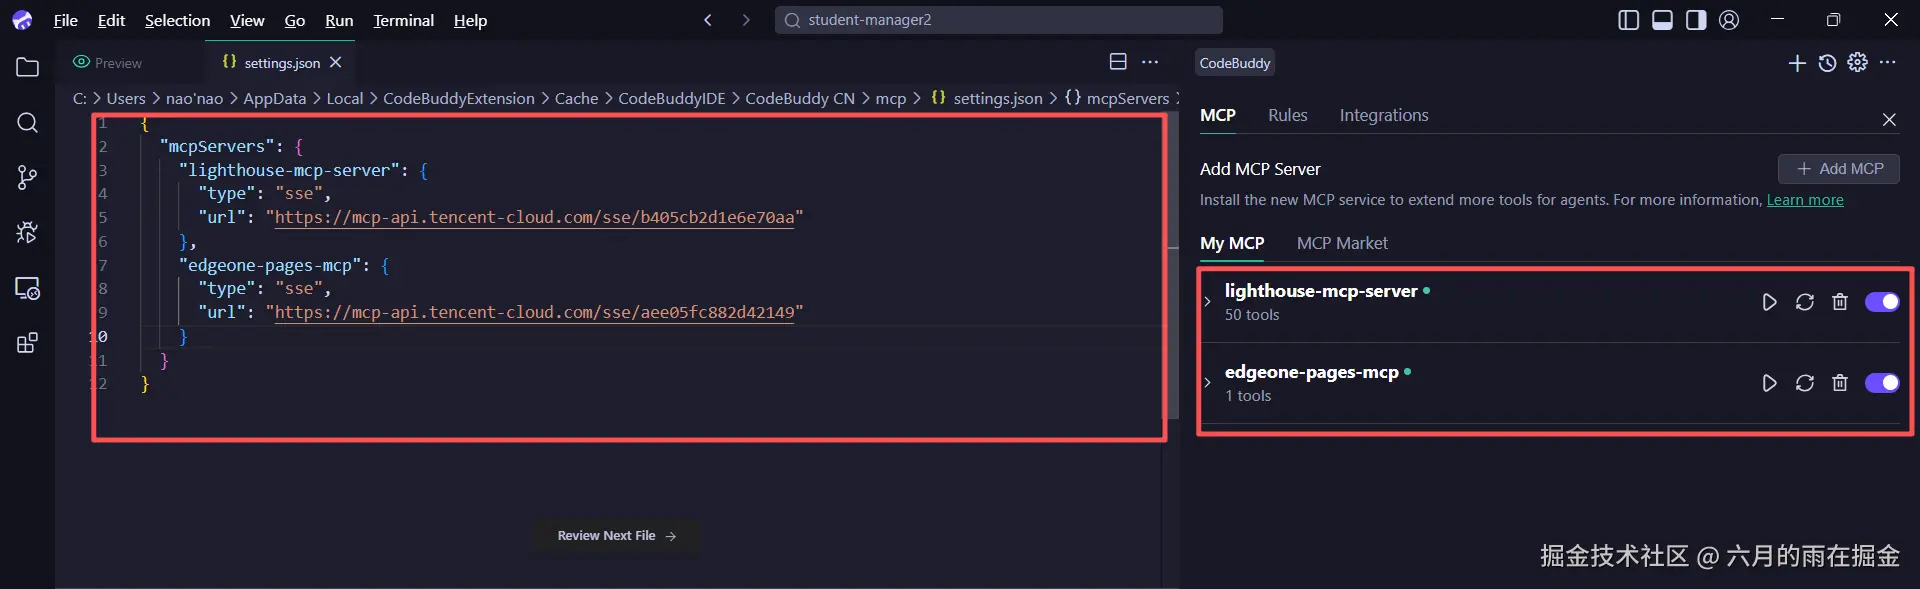Open the View menu
Screen dimensions: 1920x589
click(247, 20)
